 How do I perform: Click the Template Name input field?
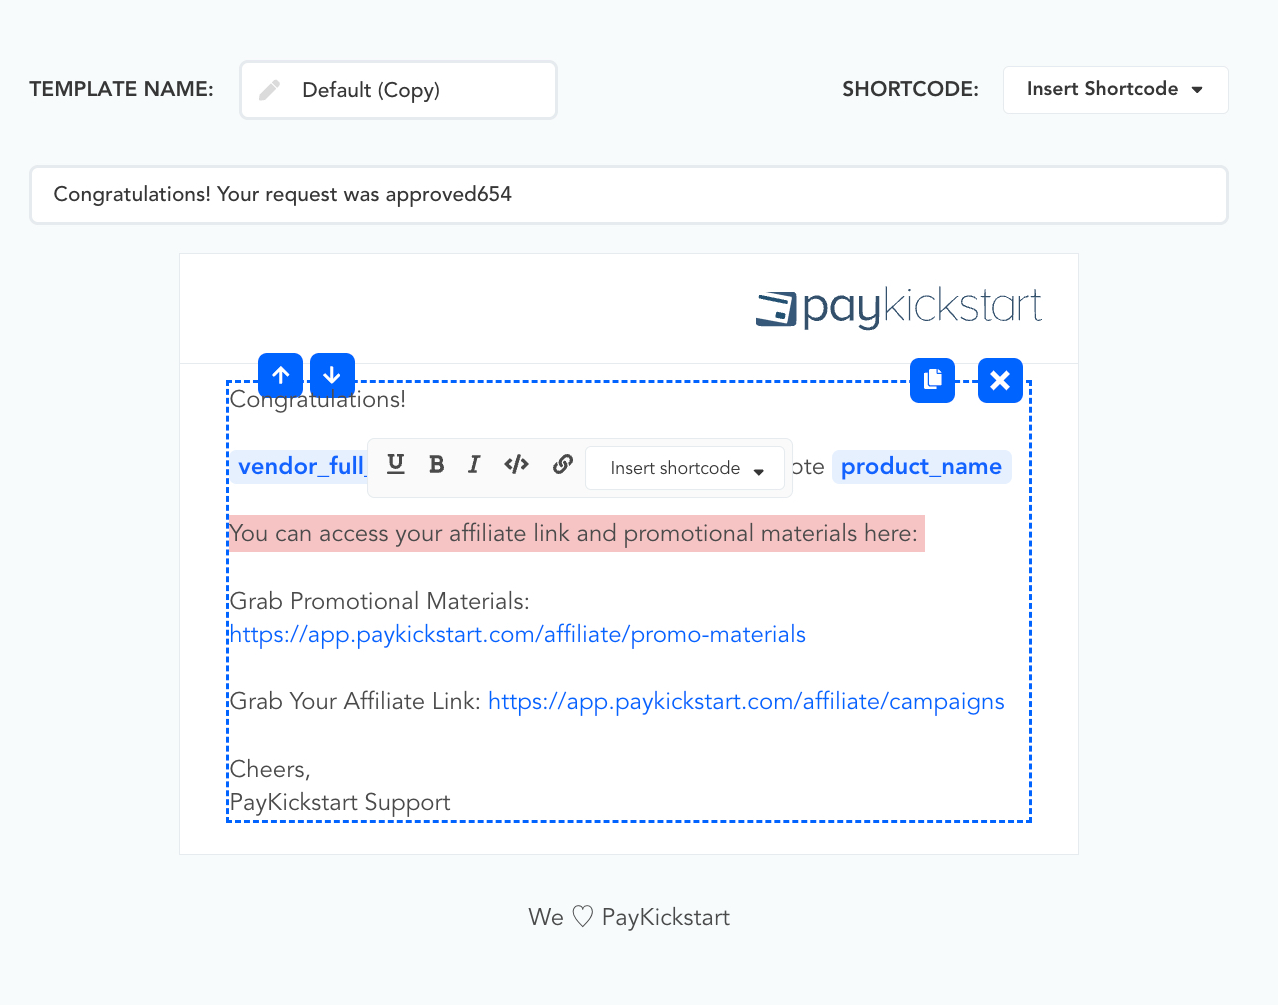(x=420, y=90)
